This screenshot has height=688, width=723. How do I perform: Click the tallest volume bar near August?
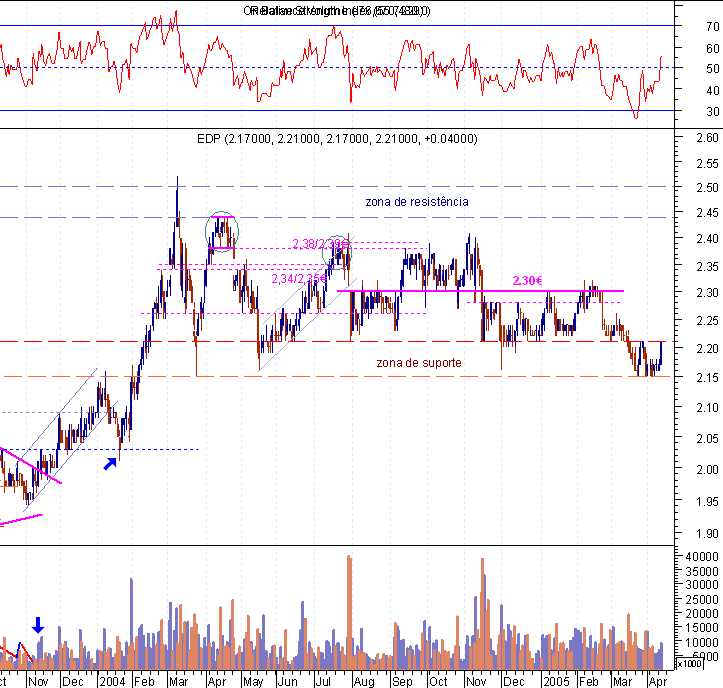click(x=349, y=612)
